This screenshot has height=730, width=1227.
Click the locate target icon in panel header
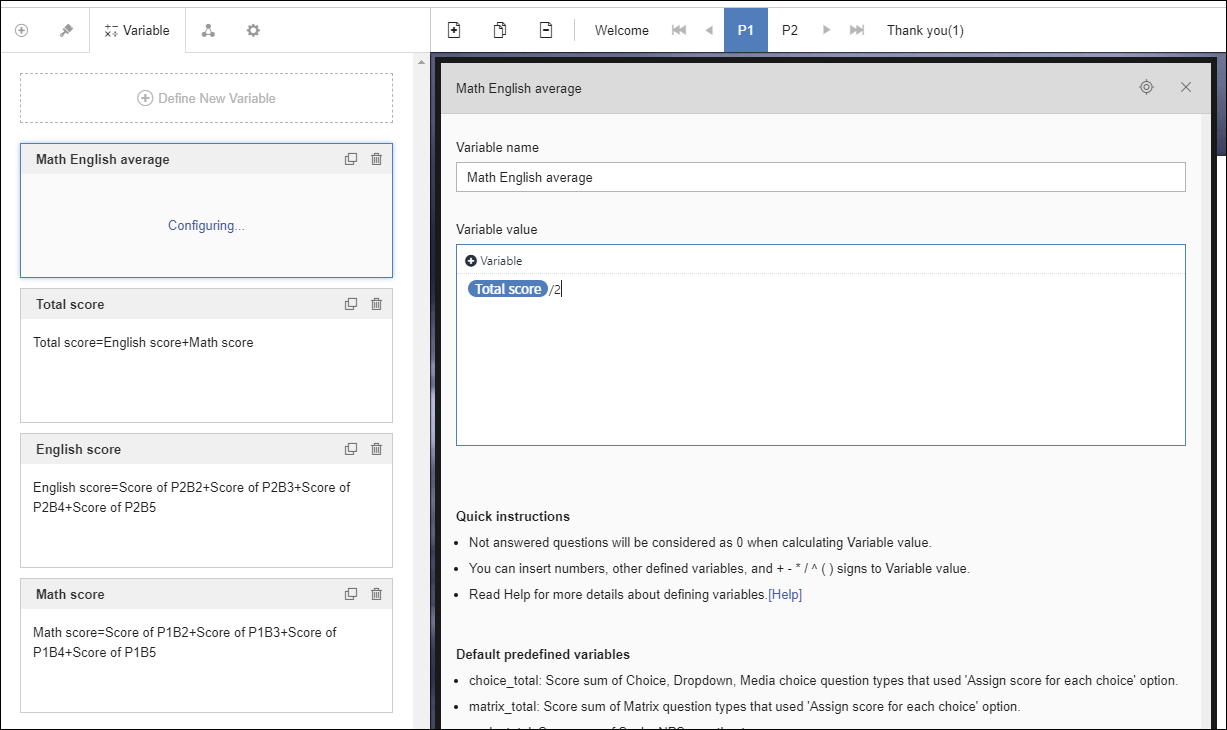[x=1146, y=87]
